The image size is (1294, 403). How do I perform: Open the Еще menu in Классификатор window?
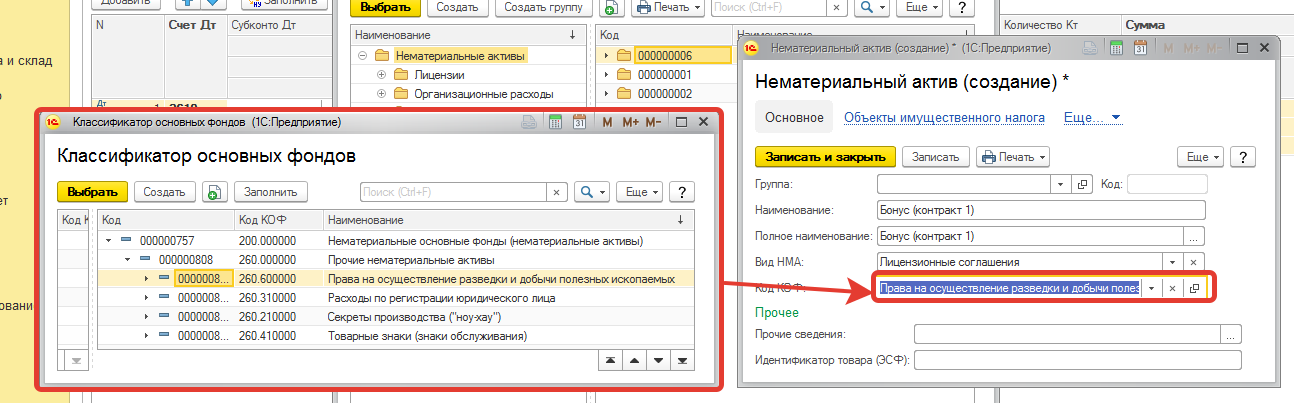tap(640, 192)
